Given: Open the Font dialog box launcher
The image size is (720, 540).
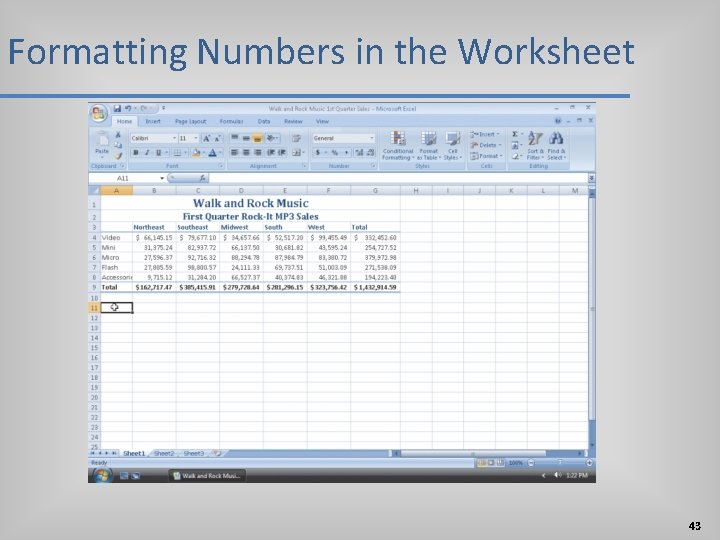Looking at the screenshot, I should point(221,166).
